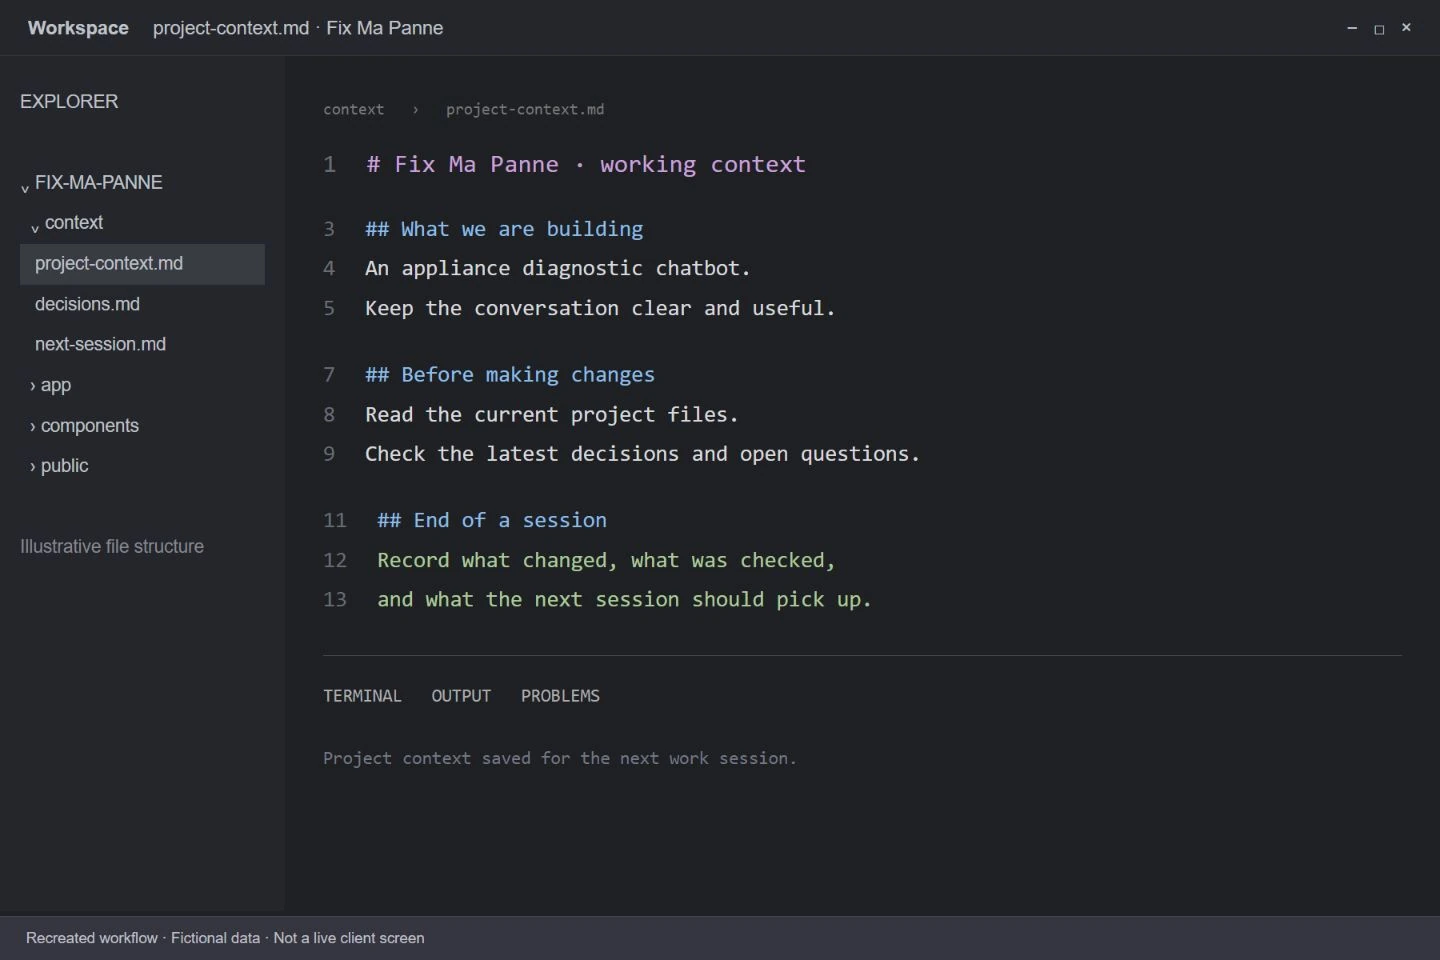
Task: Click the 'Keep the conversation clear and useful.' line
Action: point(600,308)
